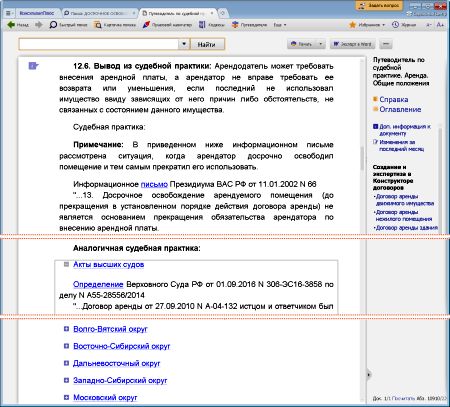Collapse the Акты высших судов section

click(x=66, y=264)
